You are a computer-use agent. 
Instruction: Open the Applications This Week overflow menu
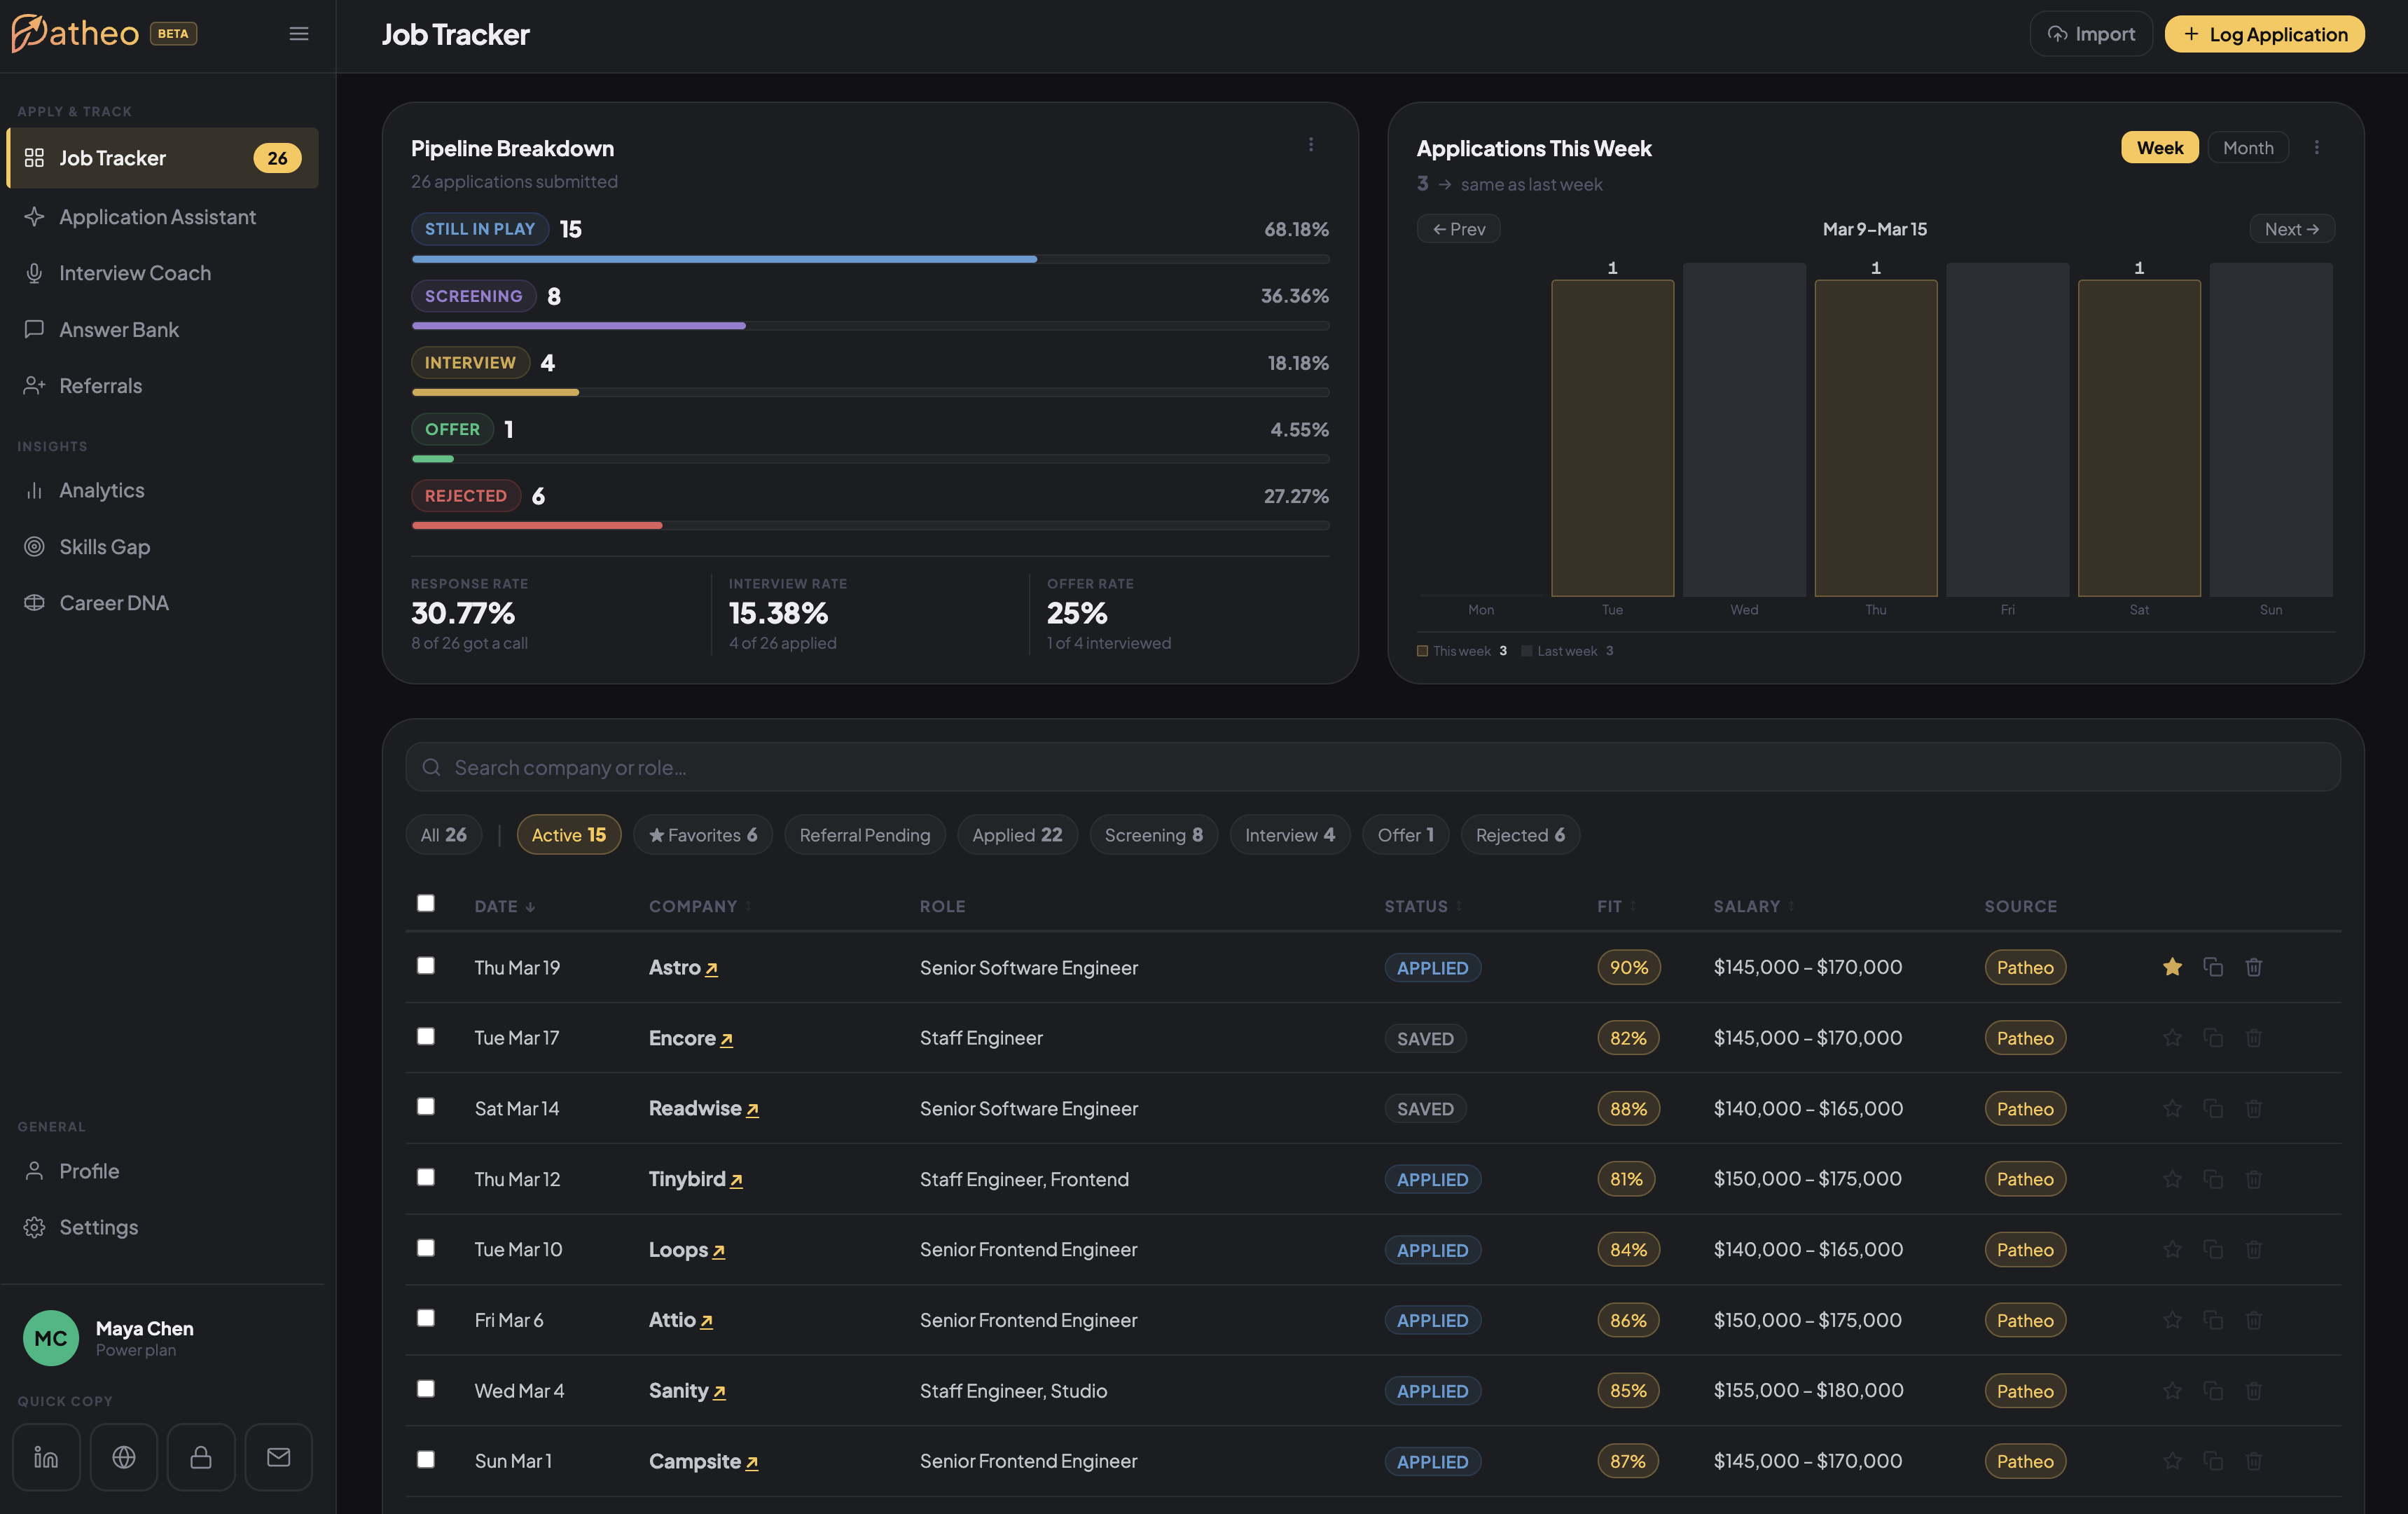point(2318,147)
